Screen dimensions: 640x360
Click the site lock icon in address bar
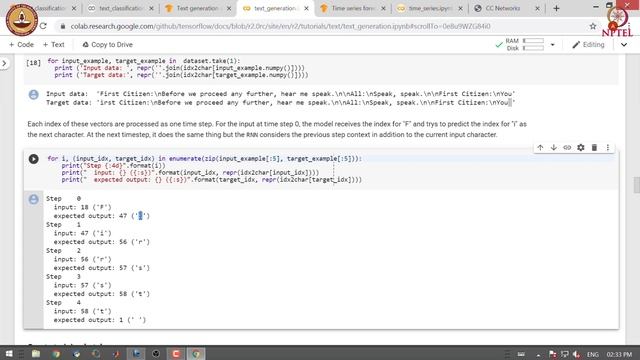(62, 26)
